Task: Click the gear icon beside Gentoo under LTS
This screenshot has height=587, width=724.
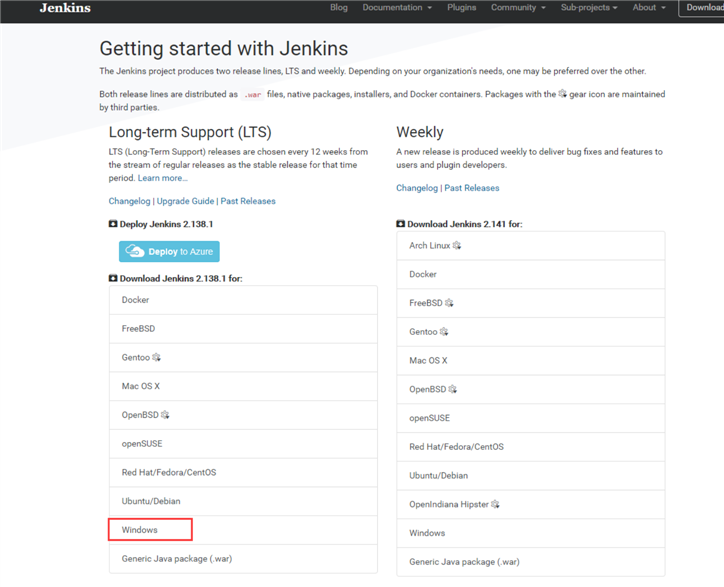Action: click(x=157, y=357)
